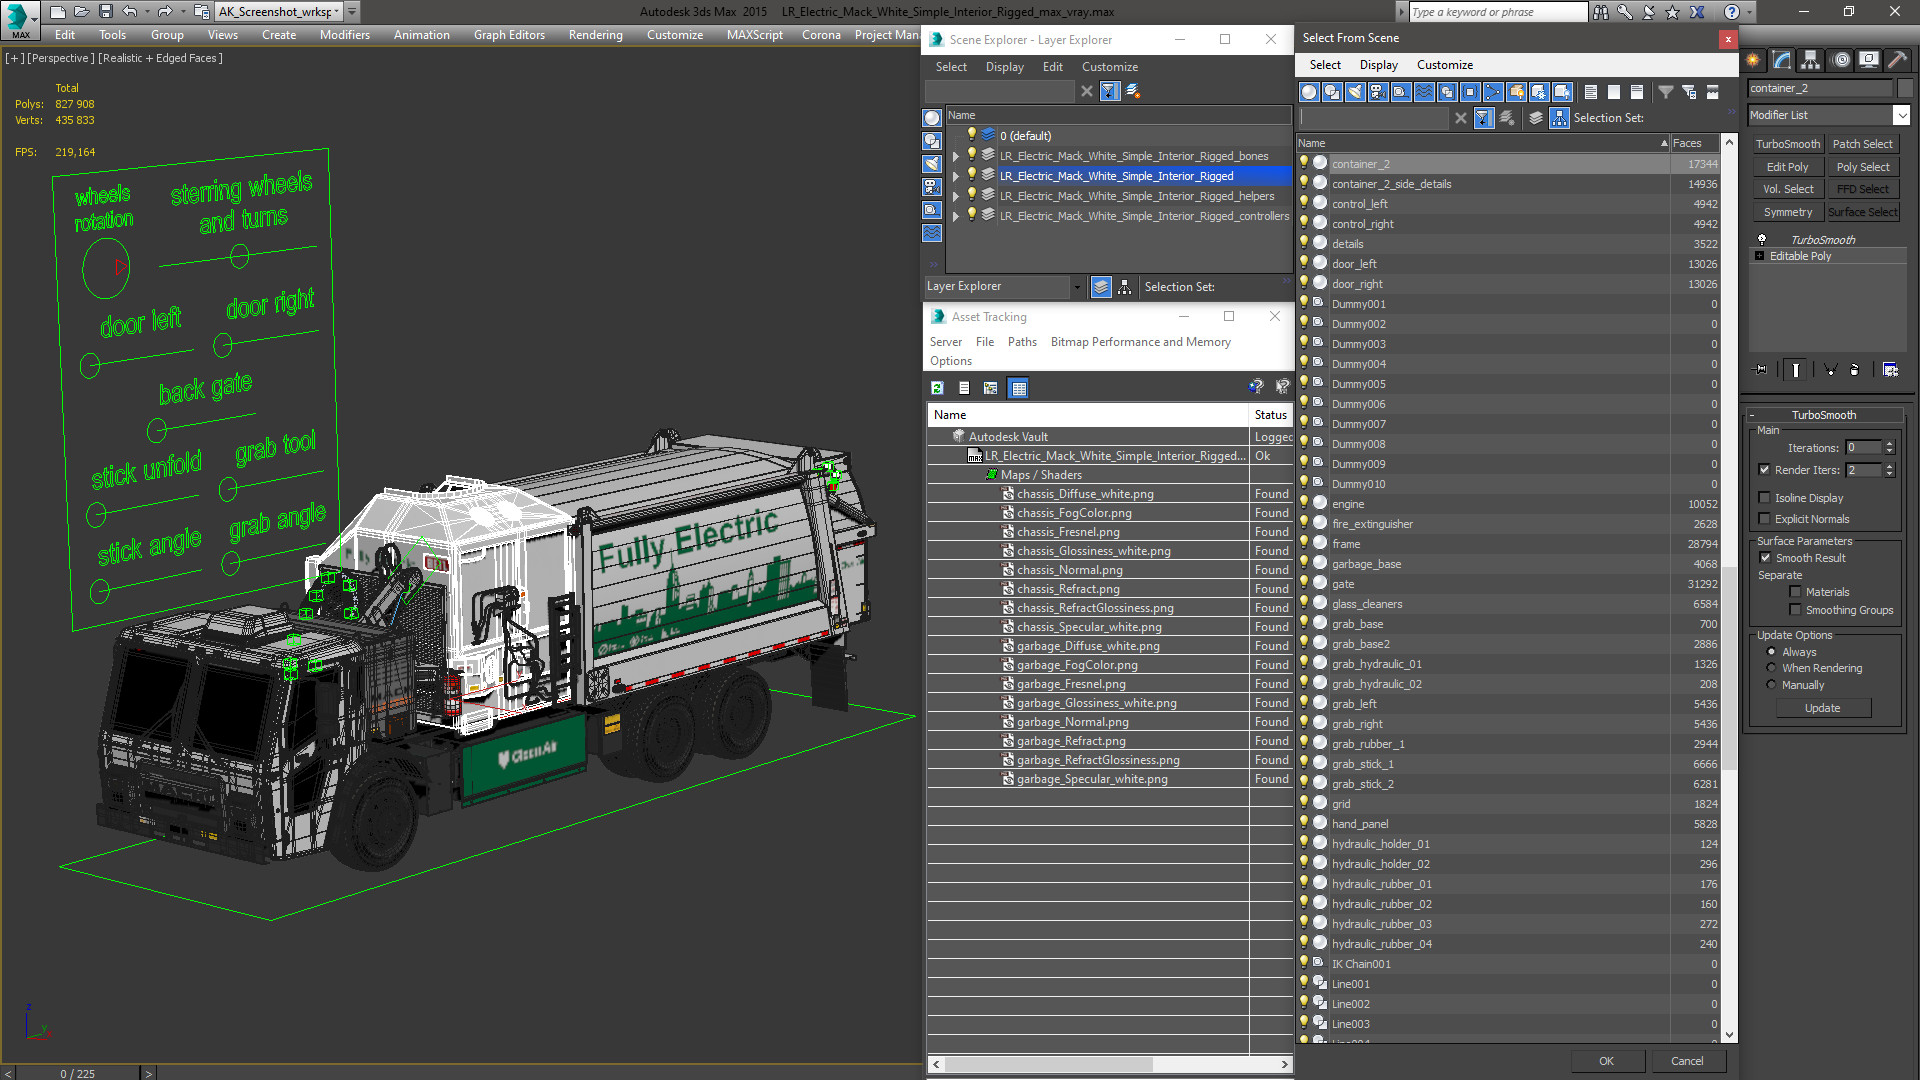
Task: Open the 3ds Max application menu button
Action: (x=19, y=18)
